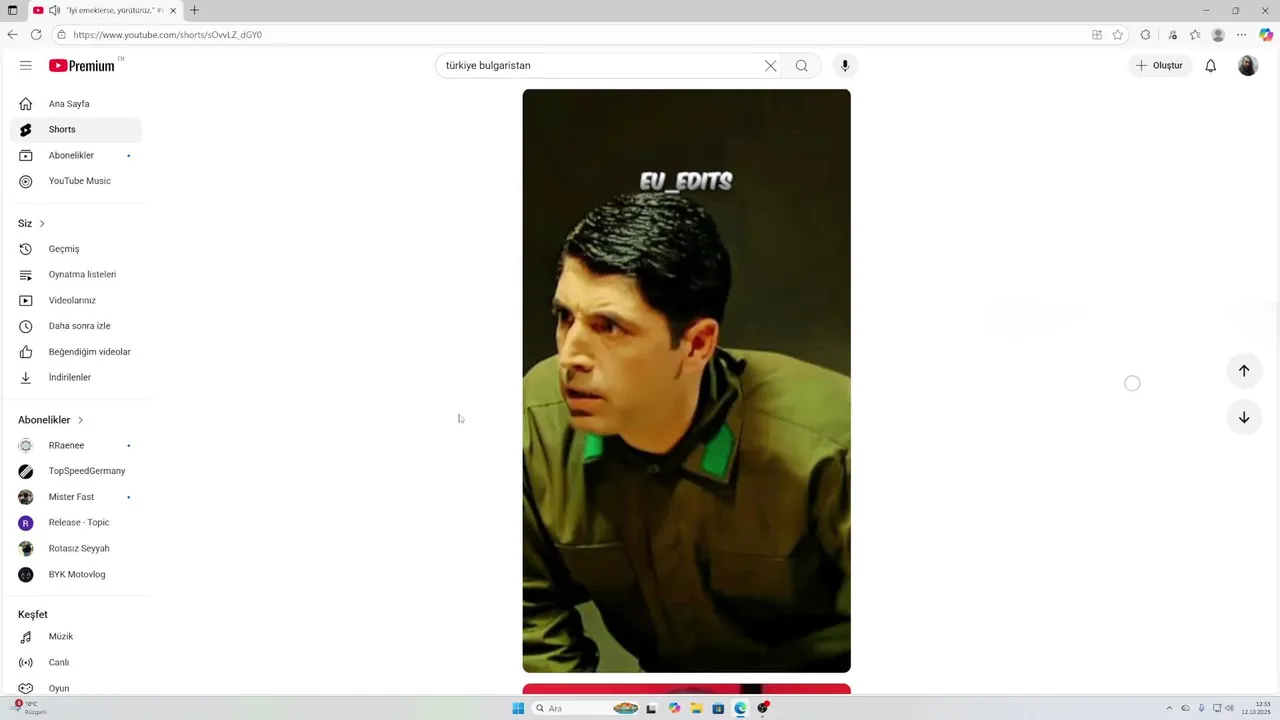Expand the Abonelikler section header chevron
1280x720 pixels.
81,420
